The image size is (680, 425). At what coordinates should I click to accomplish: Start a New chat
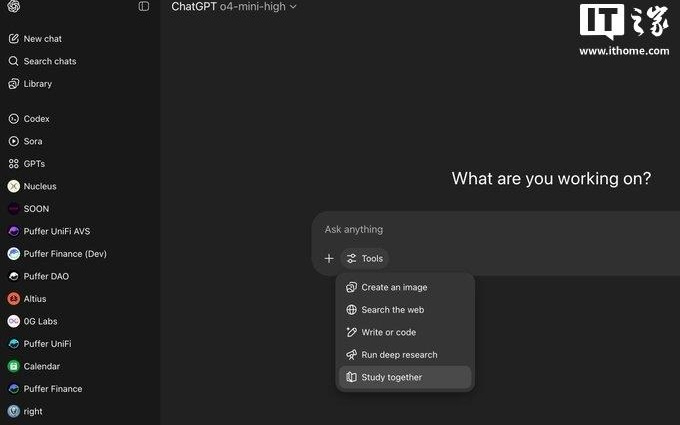[x=42, y=39]
